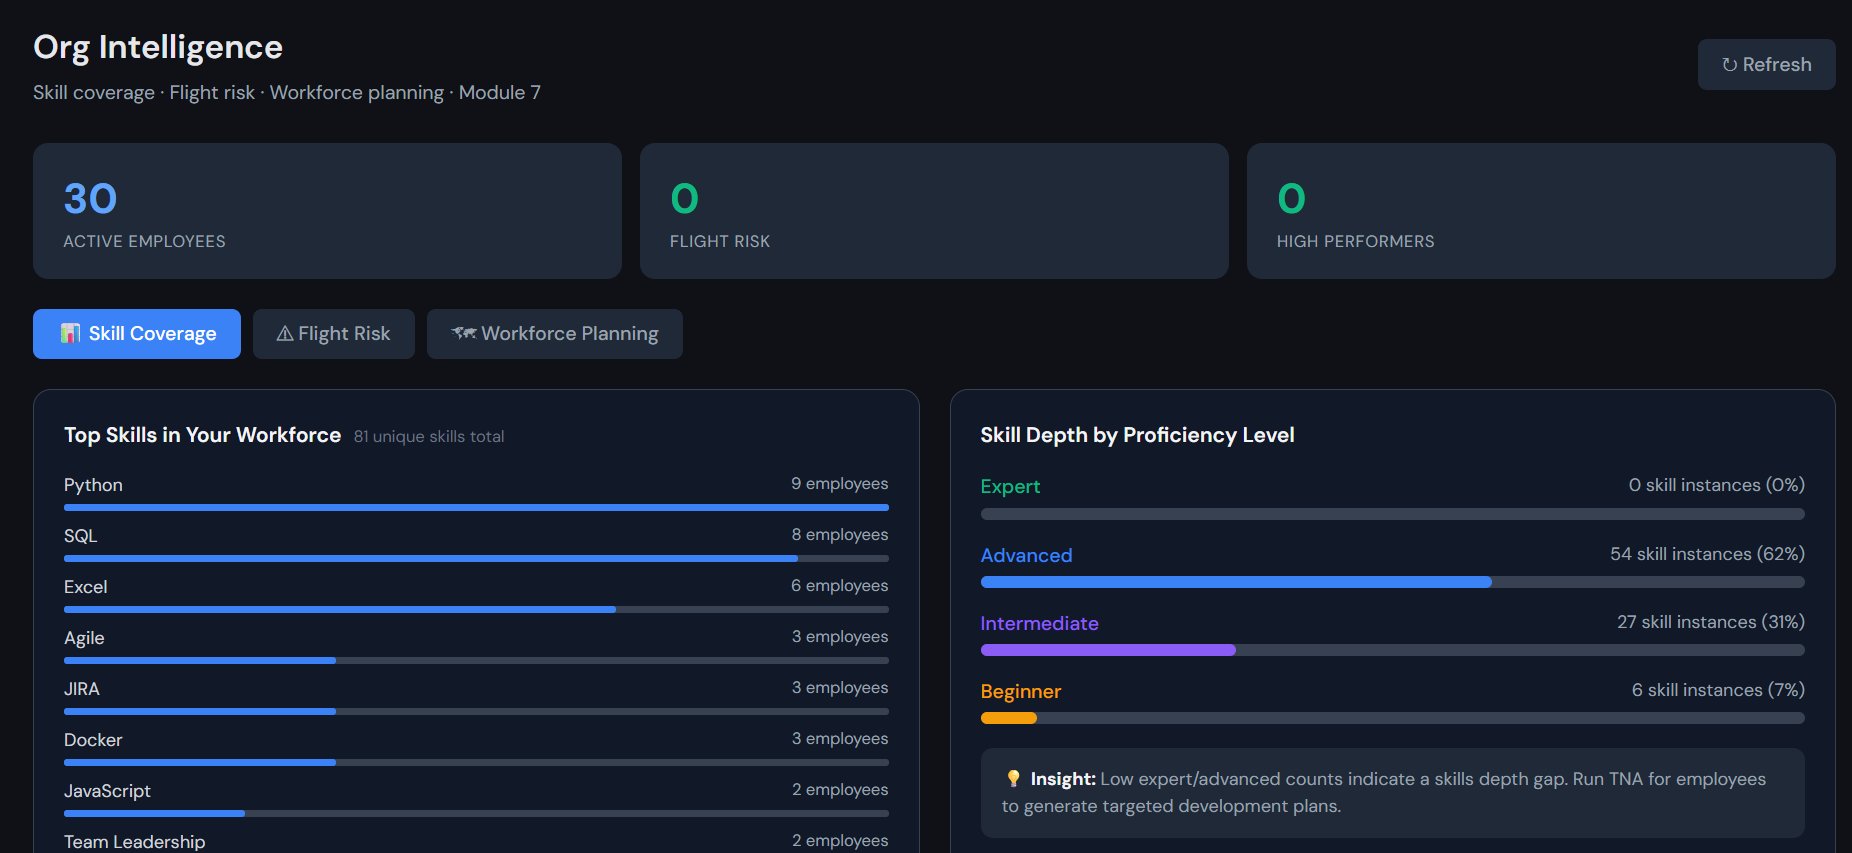Click '81 unique skills total' text

pos(429,437)
